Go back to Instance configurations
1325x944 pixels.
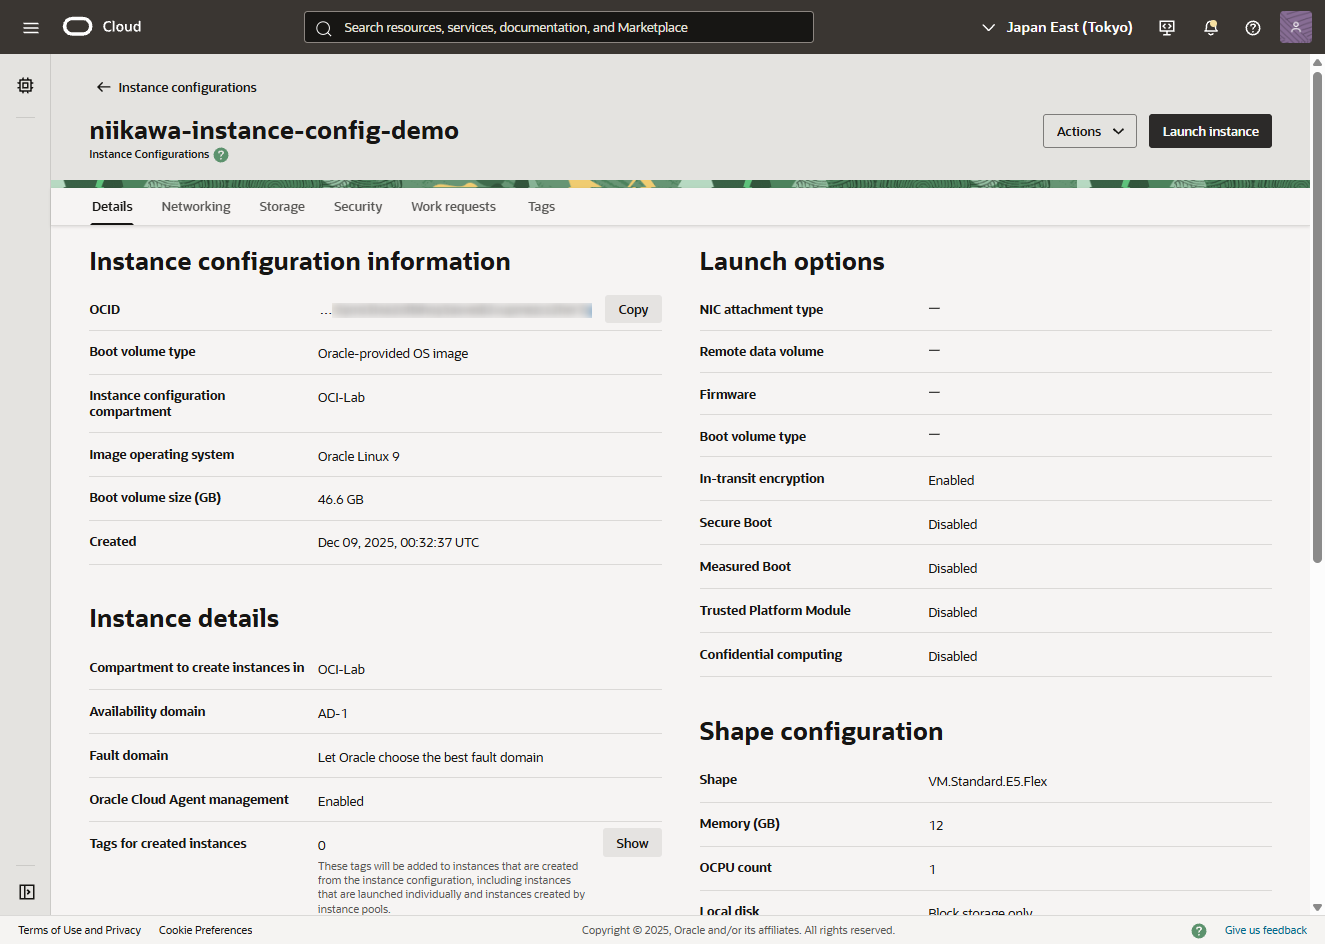pyautogui.click(x=176, y=87)
